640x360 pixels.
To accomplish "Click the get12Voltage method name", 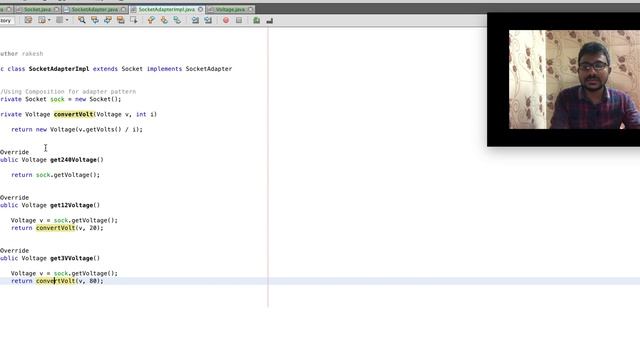I will pyautogui.click(x=71, y=205).
